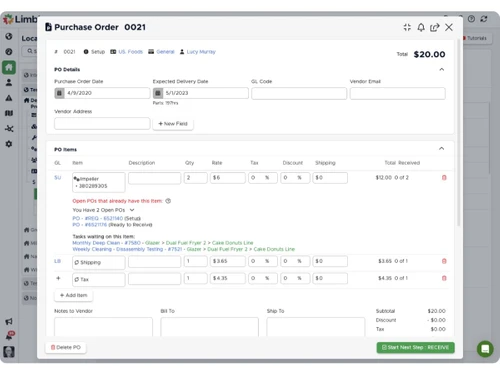Click the Tax row Rate field $4.35
The image size is (500, 375).
coord(228,278)
